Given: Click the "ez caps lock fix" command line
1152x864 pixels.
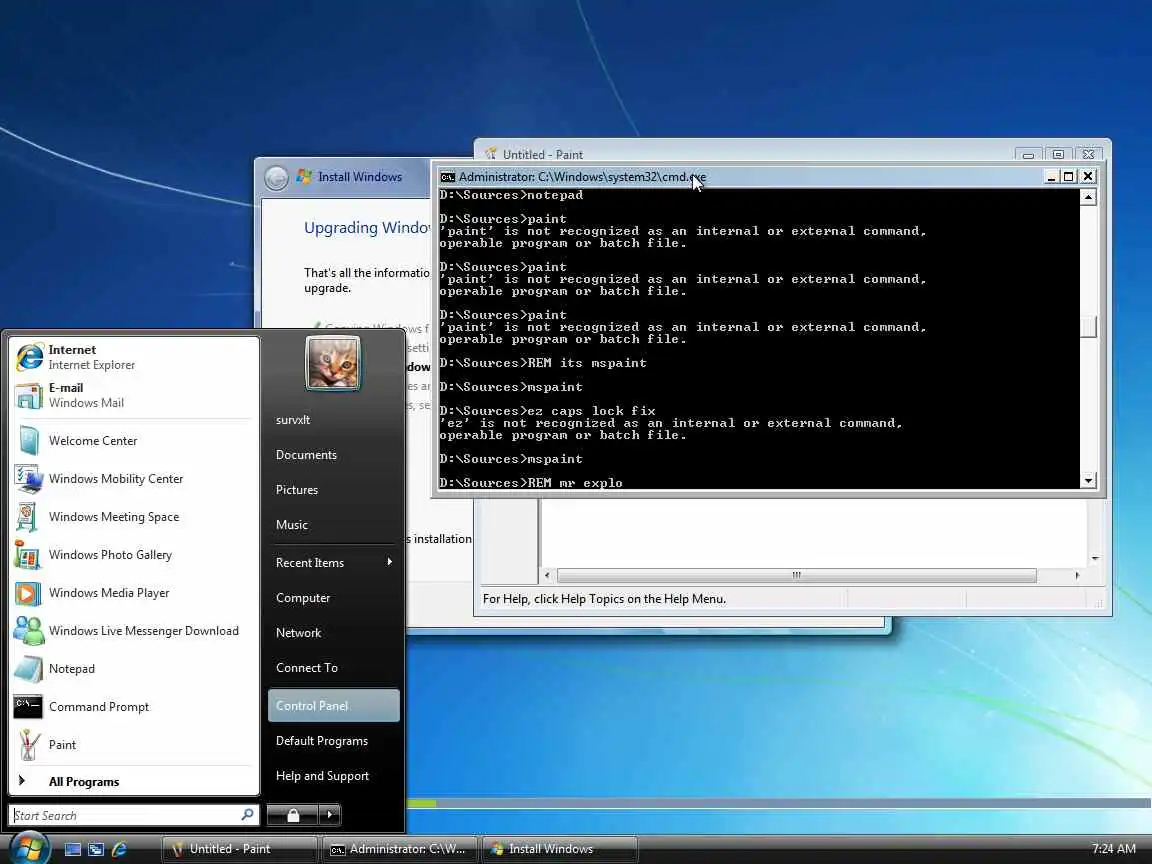Looking at the screenshot, I should click(547, 411).
